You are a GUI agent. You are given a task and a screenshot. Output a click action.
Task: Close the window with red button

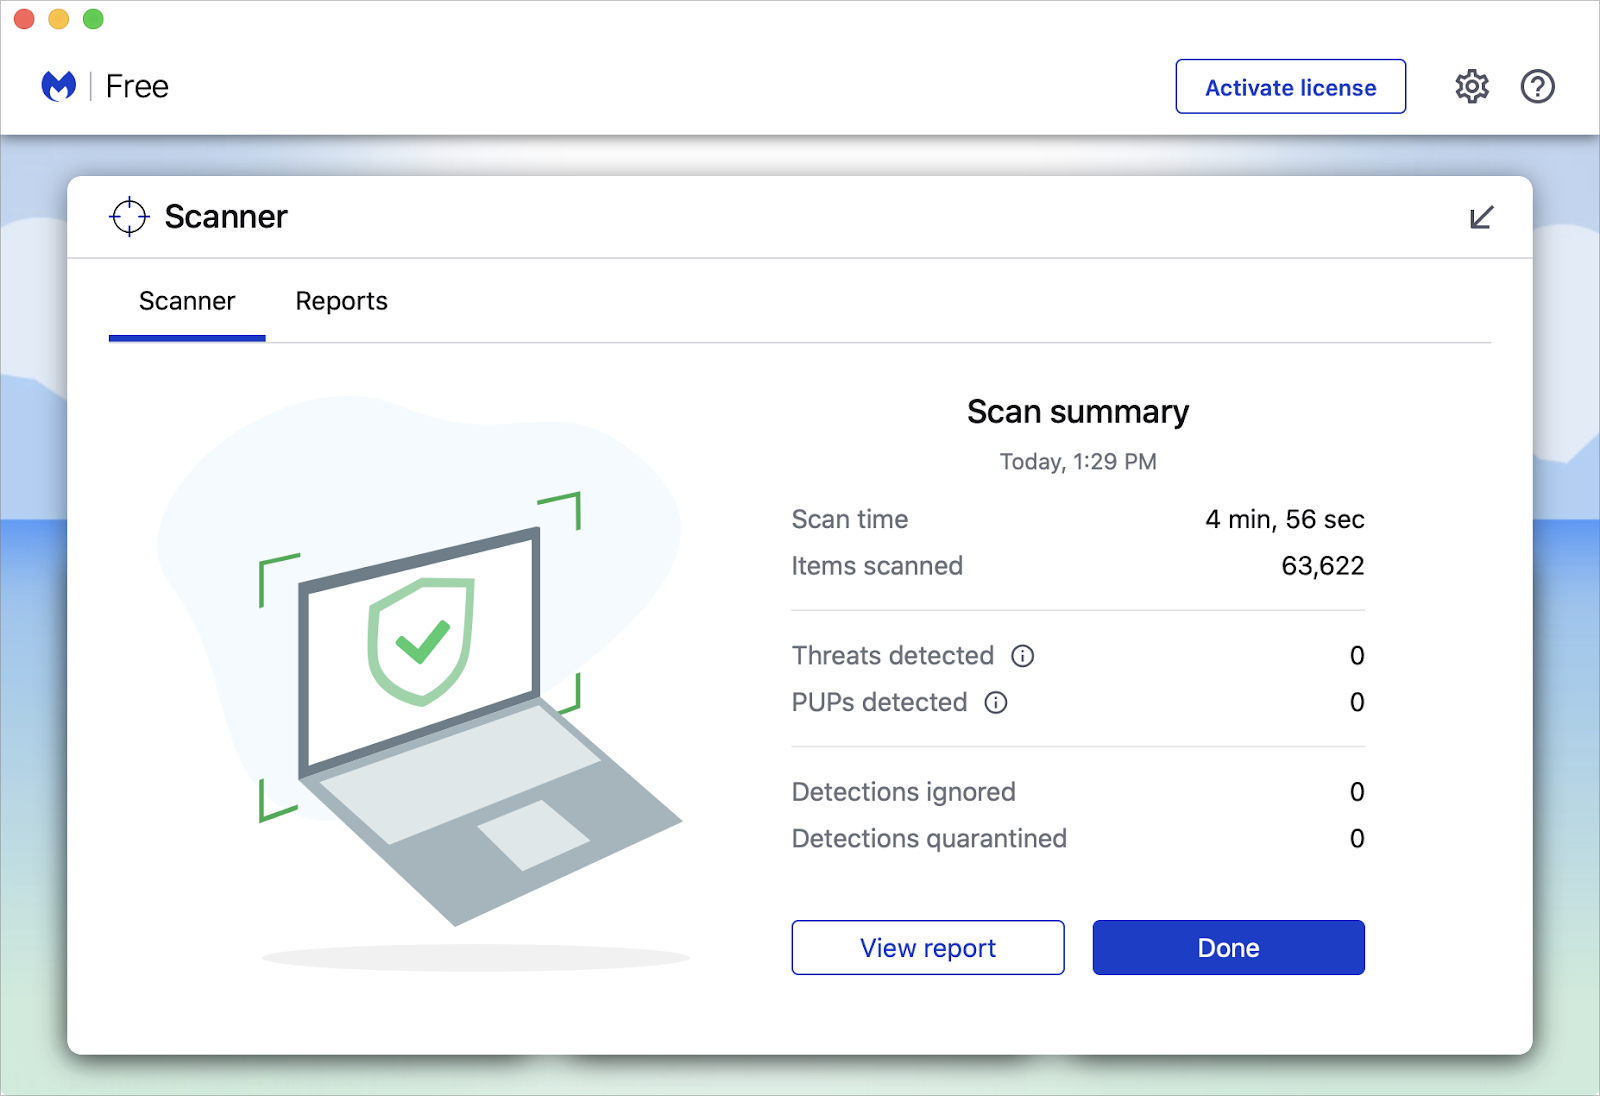(25, 19)
